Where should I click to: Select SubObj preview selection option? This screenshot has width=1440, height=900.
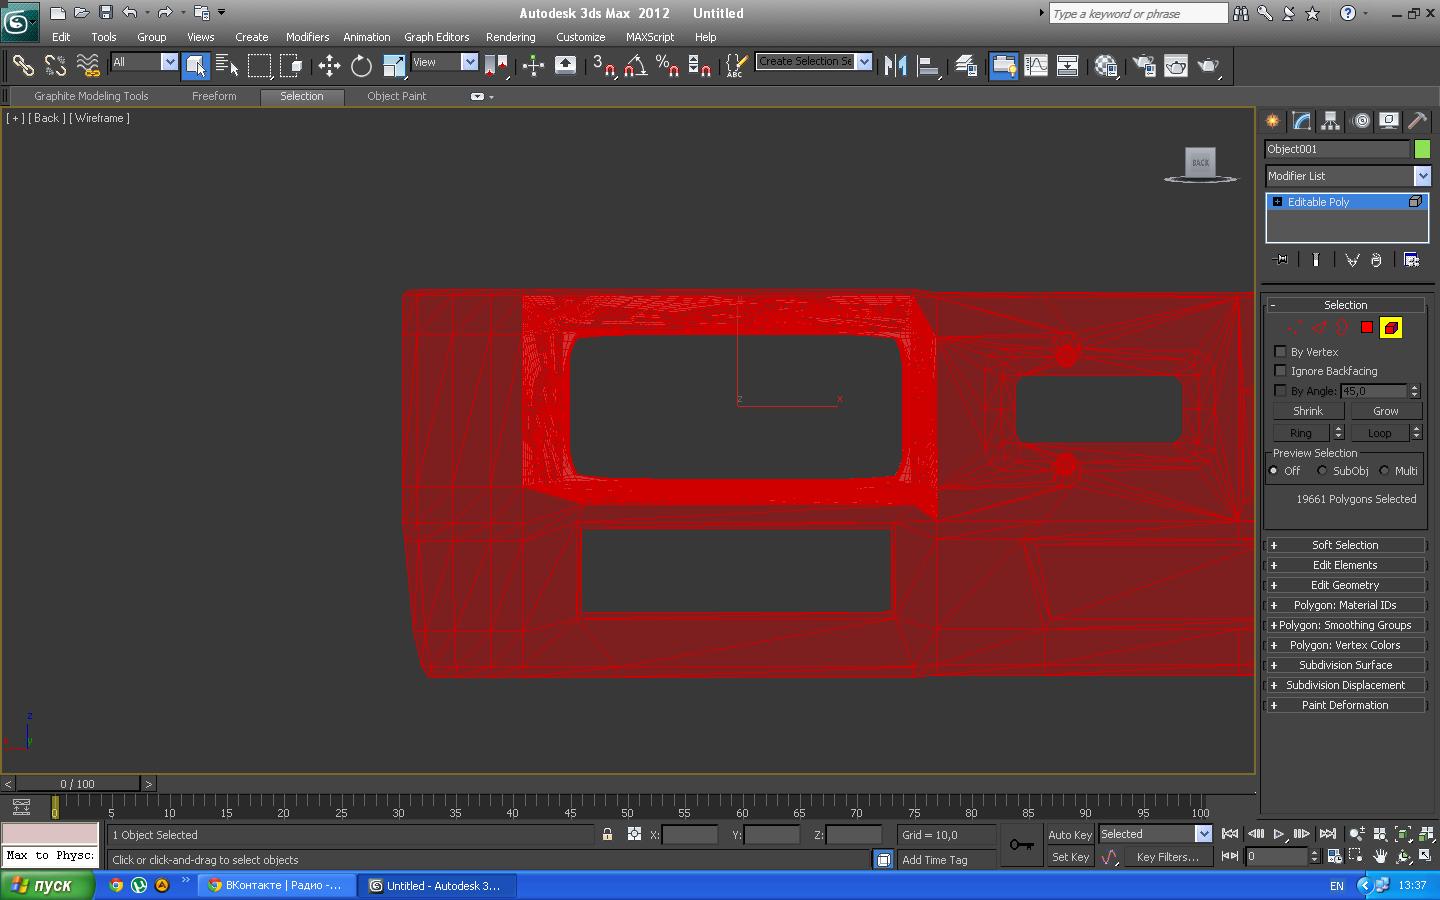1322,471
